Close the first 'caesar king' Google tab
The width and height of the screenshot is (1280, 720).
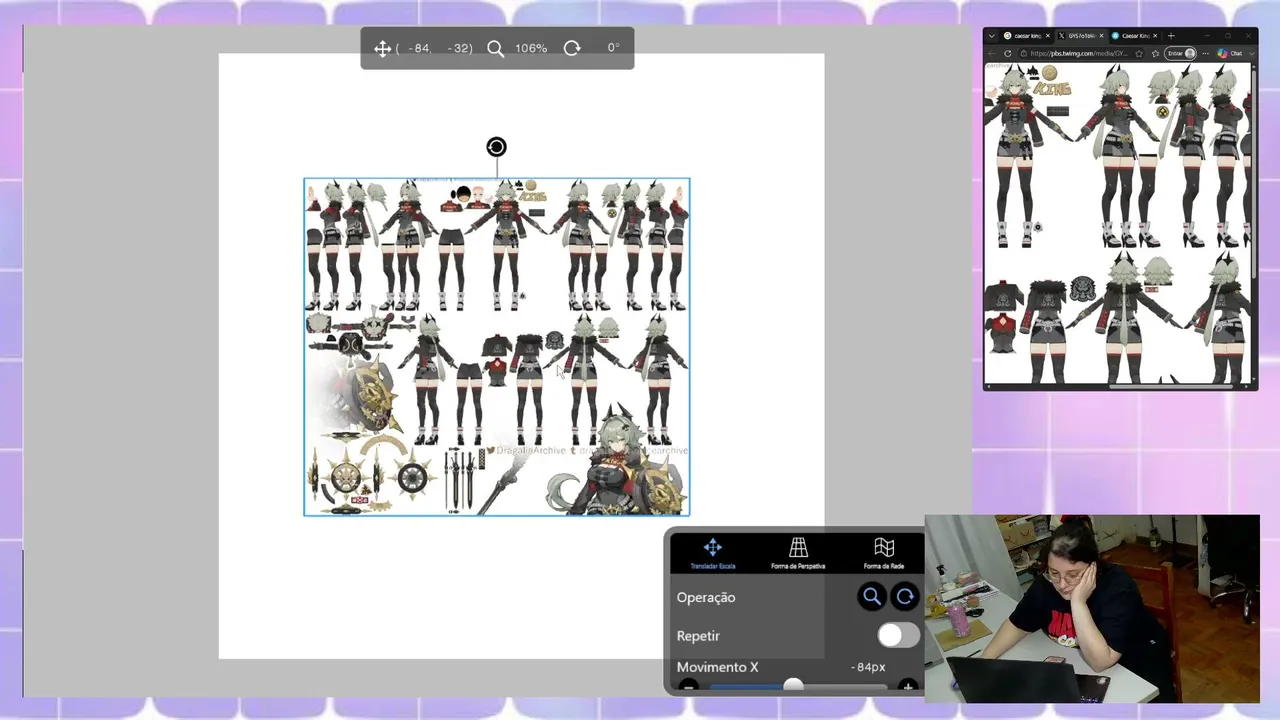coord(1048,36)
